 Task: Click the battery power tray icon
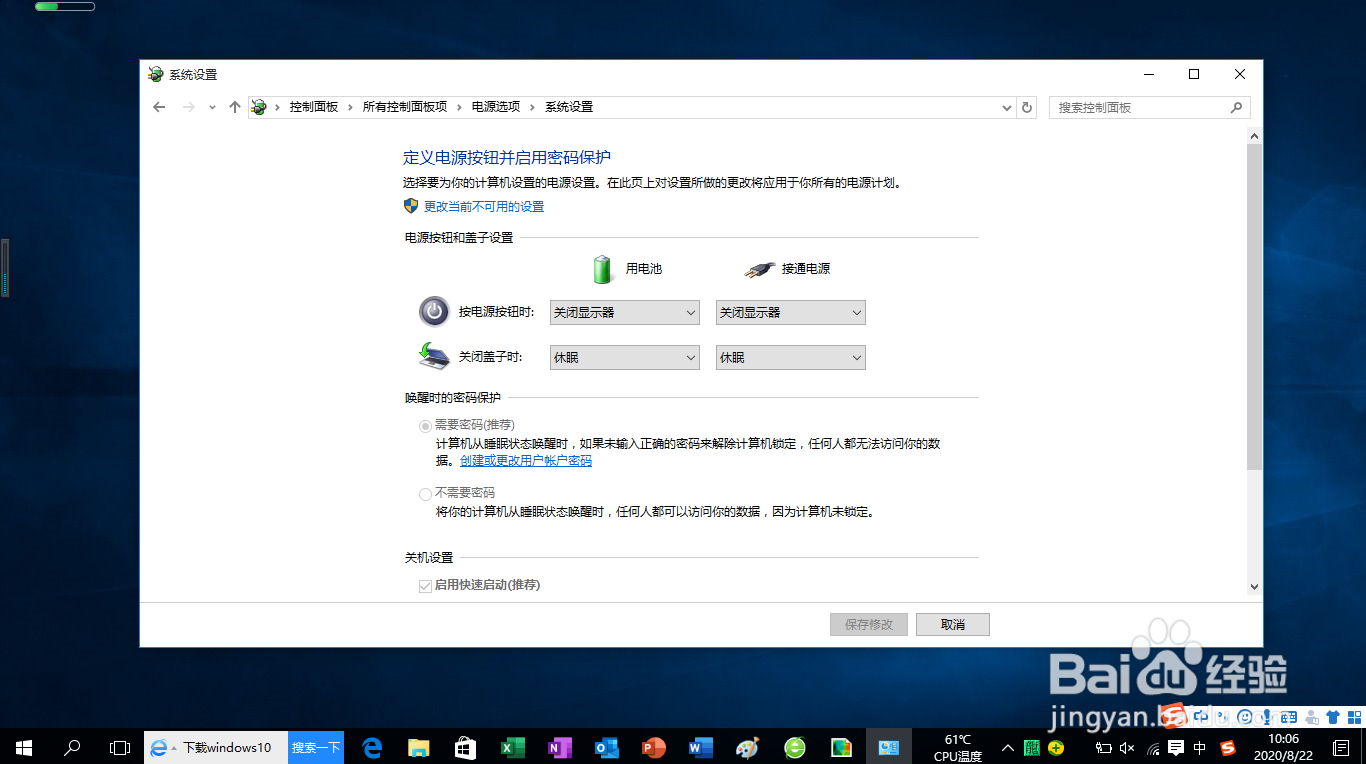click(x=1103, y=748)
